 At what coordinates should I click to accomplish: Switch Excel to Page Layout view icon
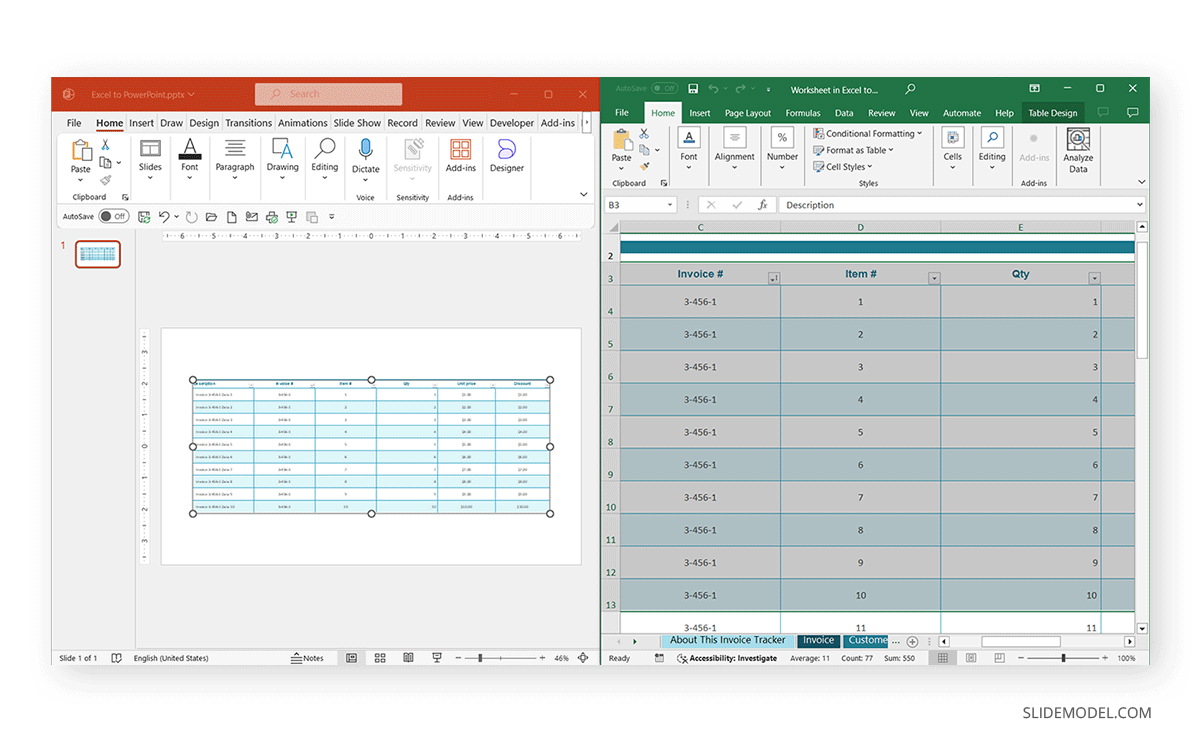971,658
